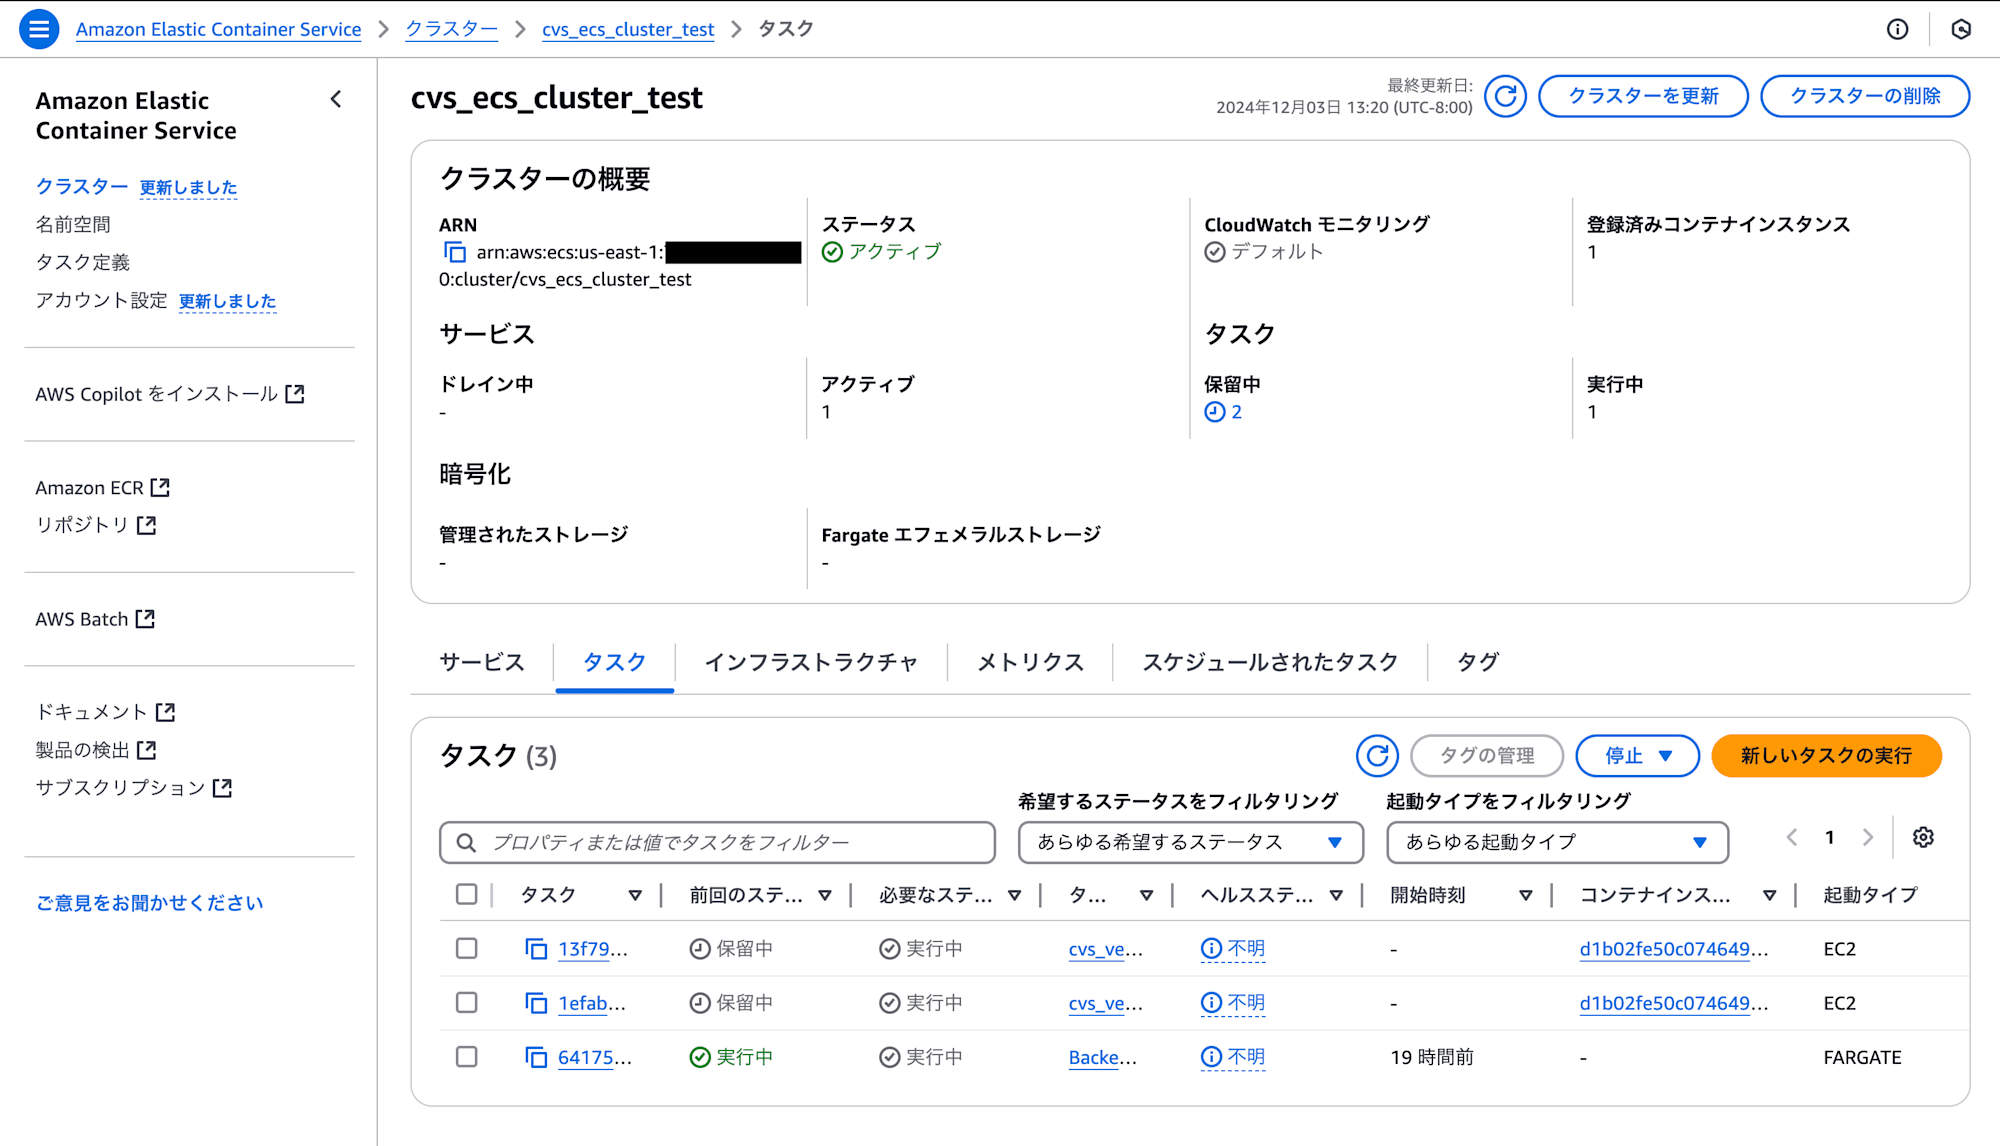Go to previous tasks page
The height and width of the screenshot is (1146, 2000).
[x=1792, y=838]
